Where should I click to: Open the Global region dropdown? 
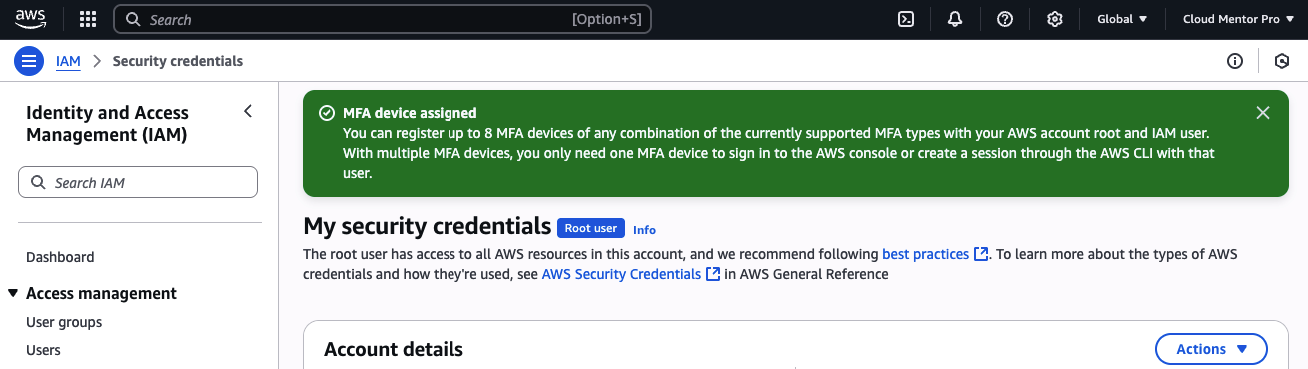(x=1122, y=19)
